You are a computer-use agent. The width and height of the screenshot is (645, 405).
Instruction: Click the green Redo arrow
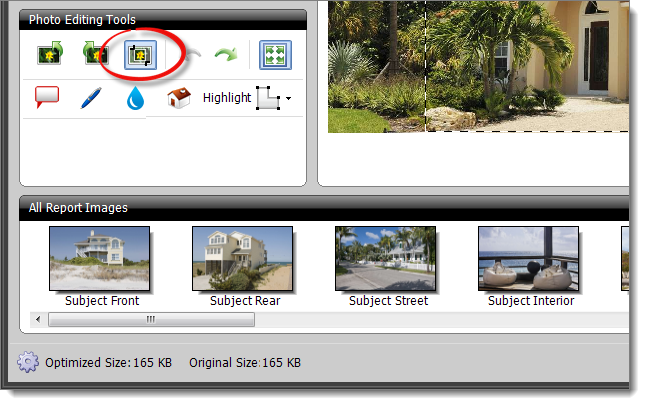click(226, 55)
